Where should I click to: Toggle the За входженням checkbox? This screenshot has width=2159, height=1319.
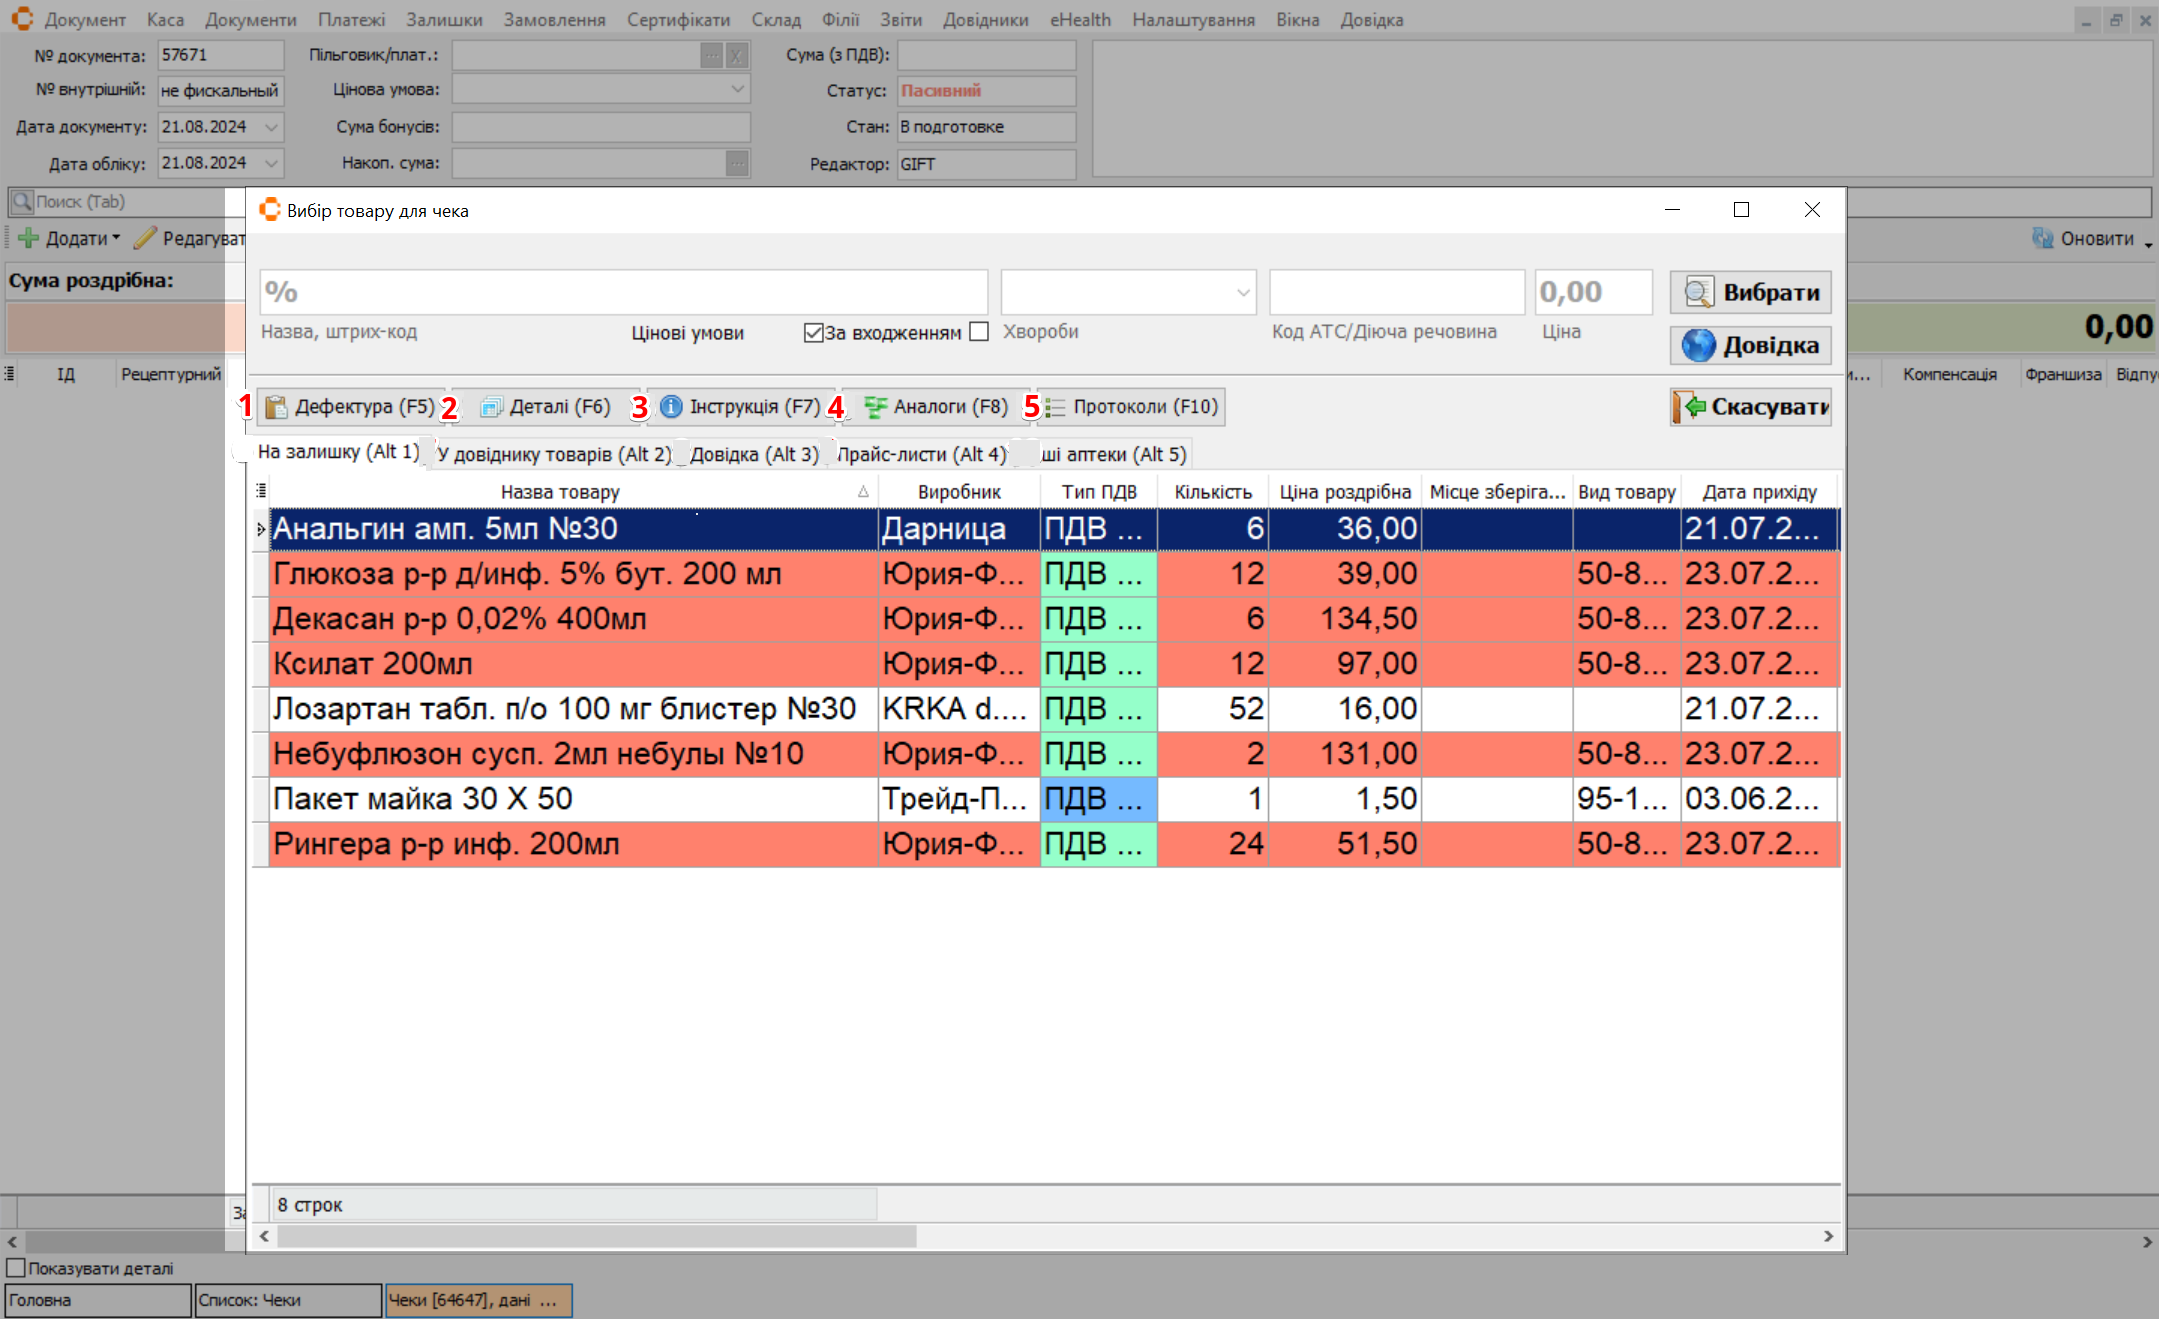pos(813,332)
